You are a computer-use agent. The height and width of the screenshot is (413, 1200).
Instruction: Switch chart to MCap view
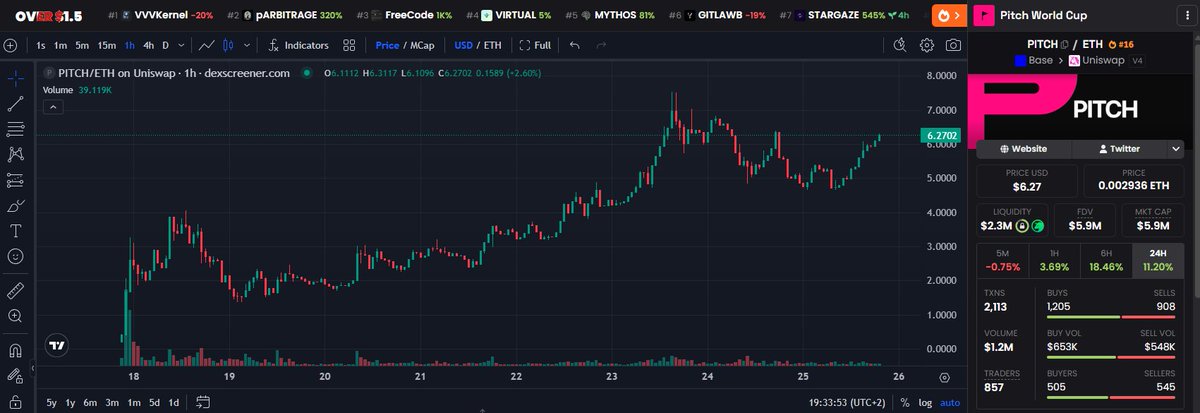pos(424,45)
